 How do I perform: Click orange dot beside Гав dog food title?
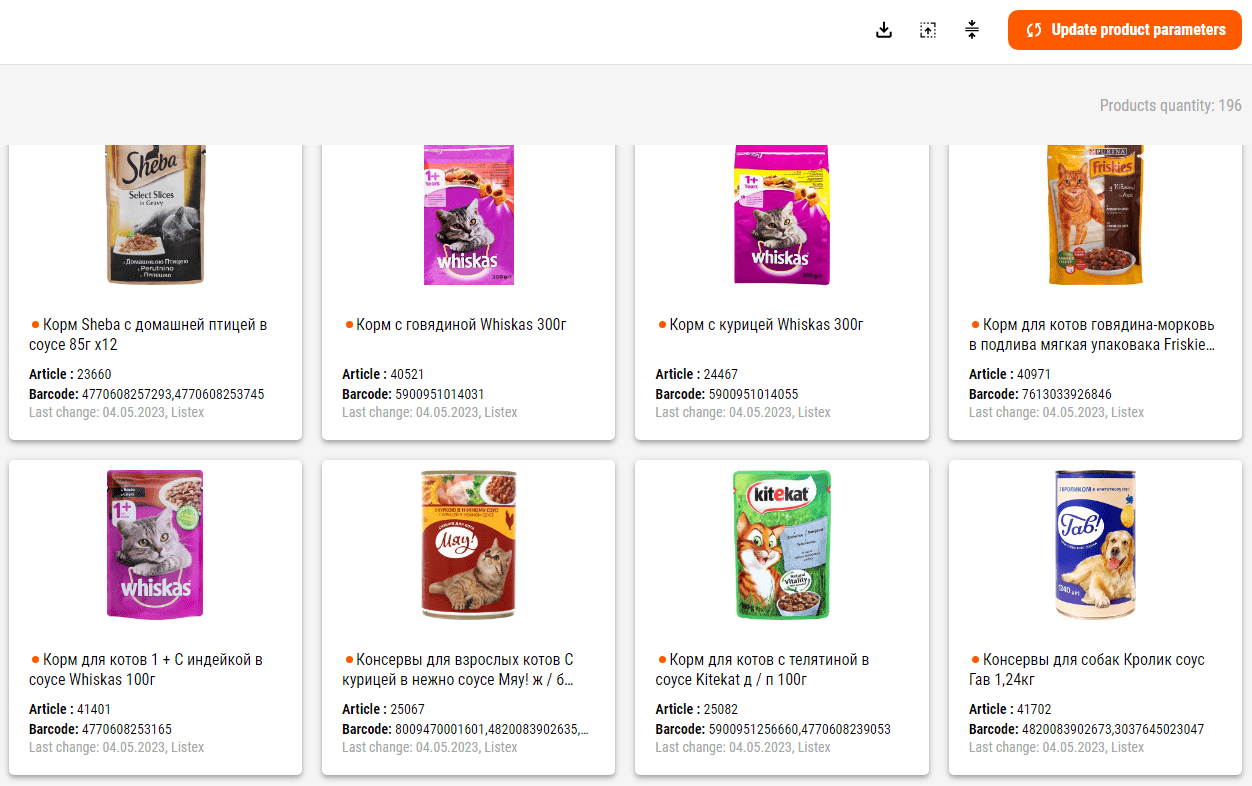click(x=975, y=660)
